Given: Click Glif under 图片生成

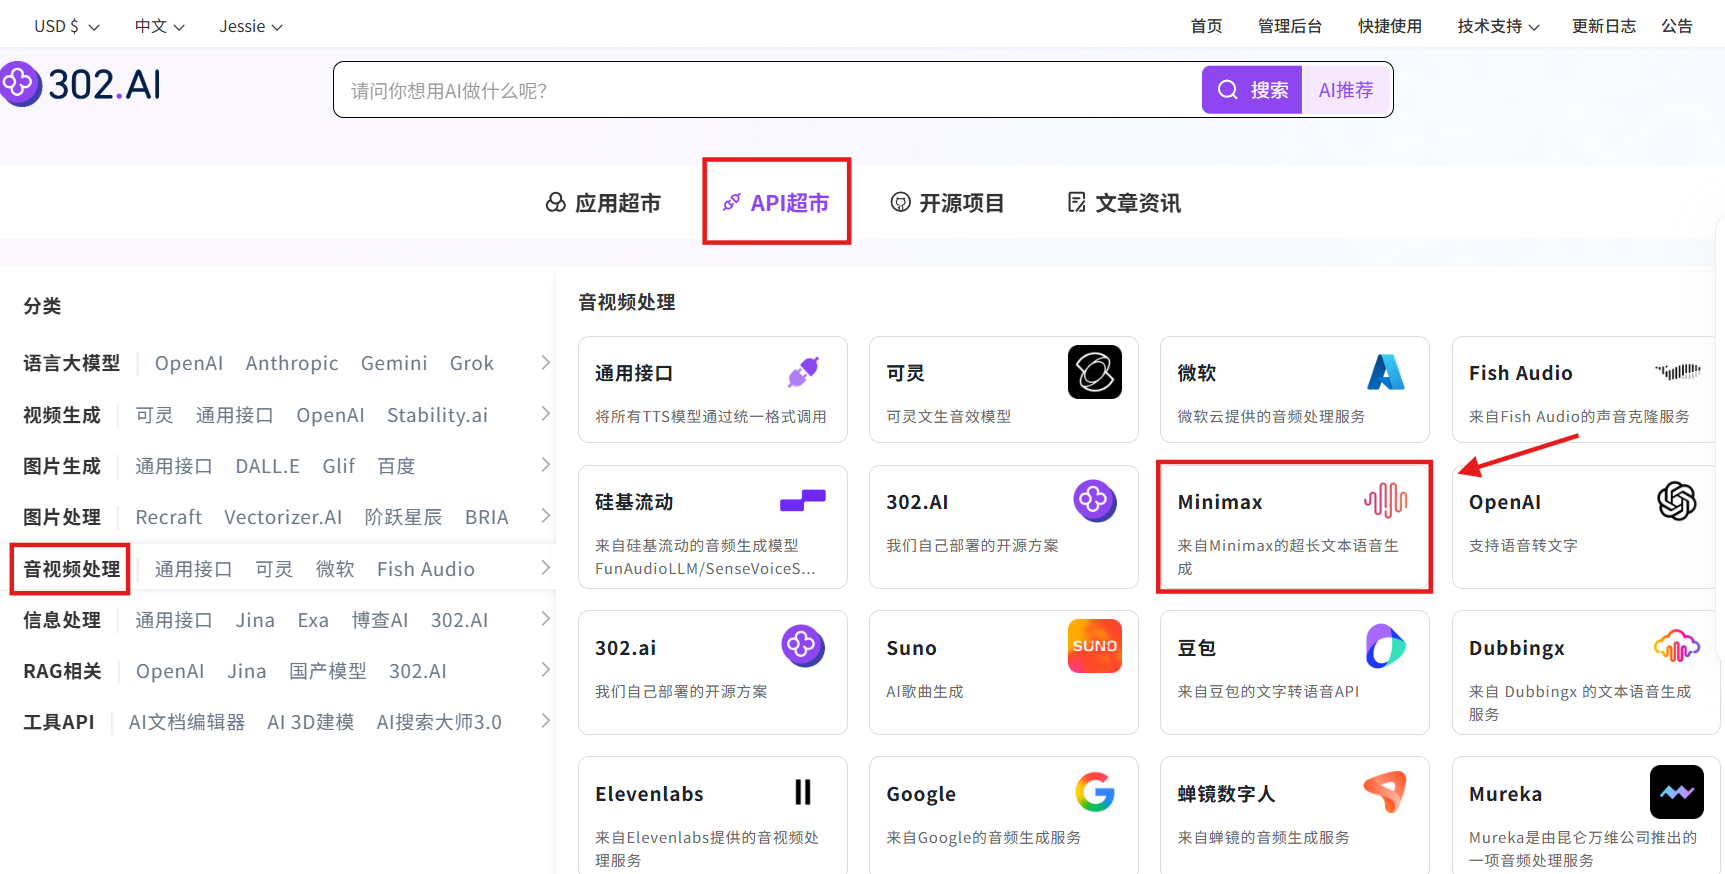Looking at the screenshot, I should tap(339, 466).
